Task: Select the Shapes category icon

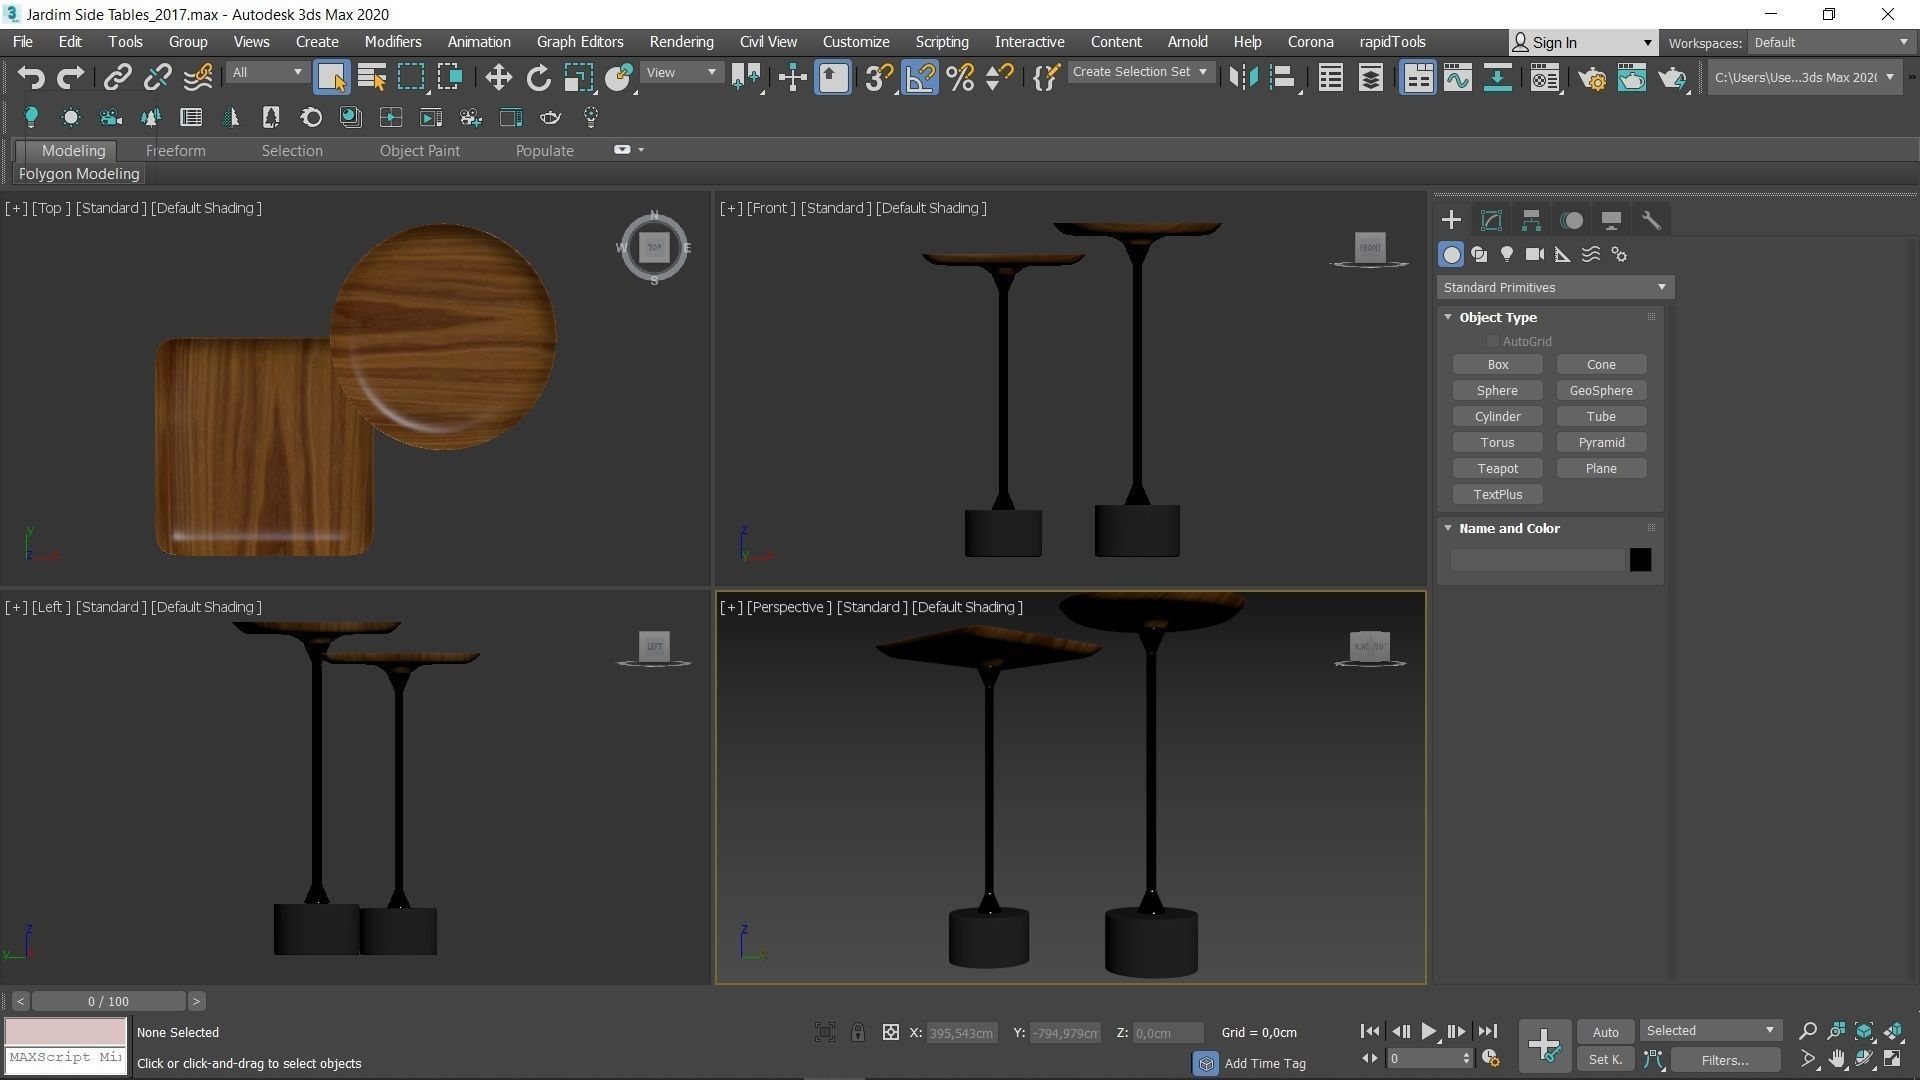Action: pyautogui.click(x=1479, y=254)
